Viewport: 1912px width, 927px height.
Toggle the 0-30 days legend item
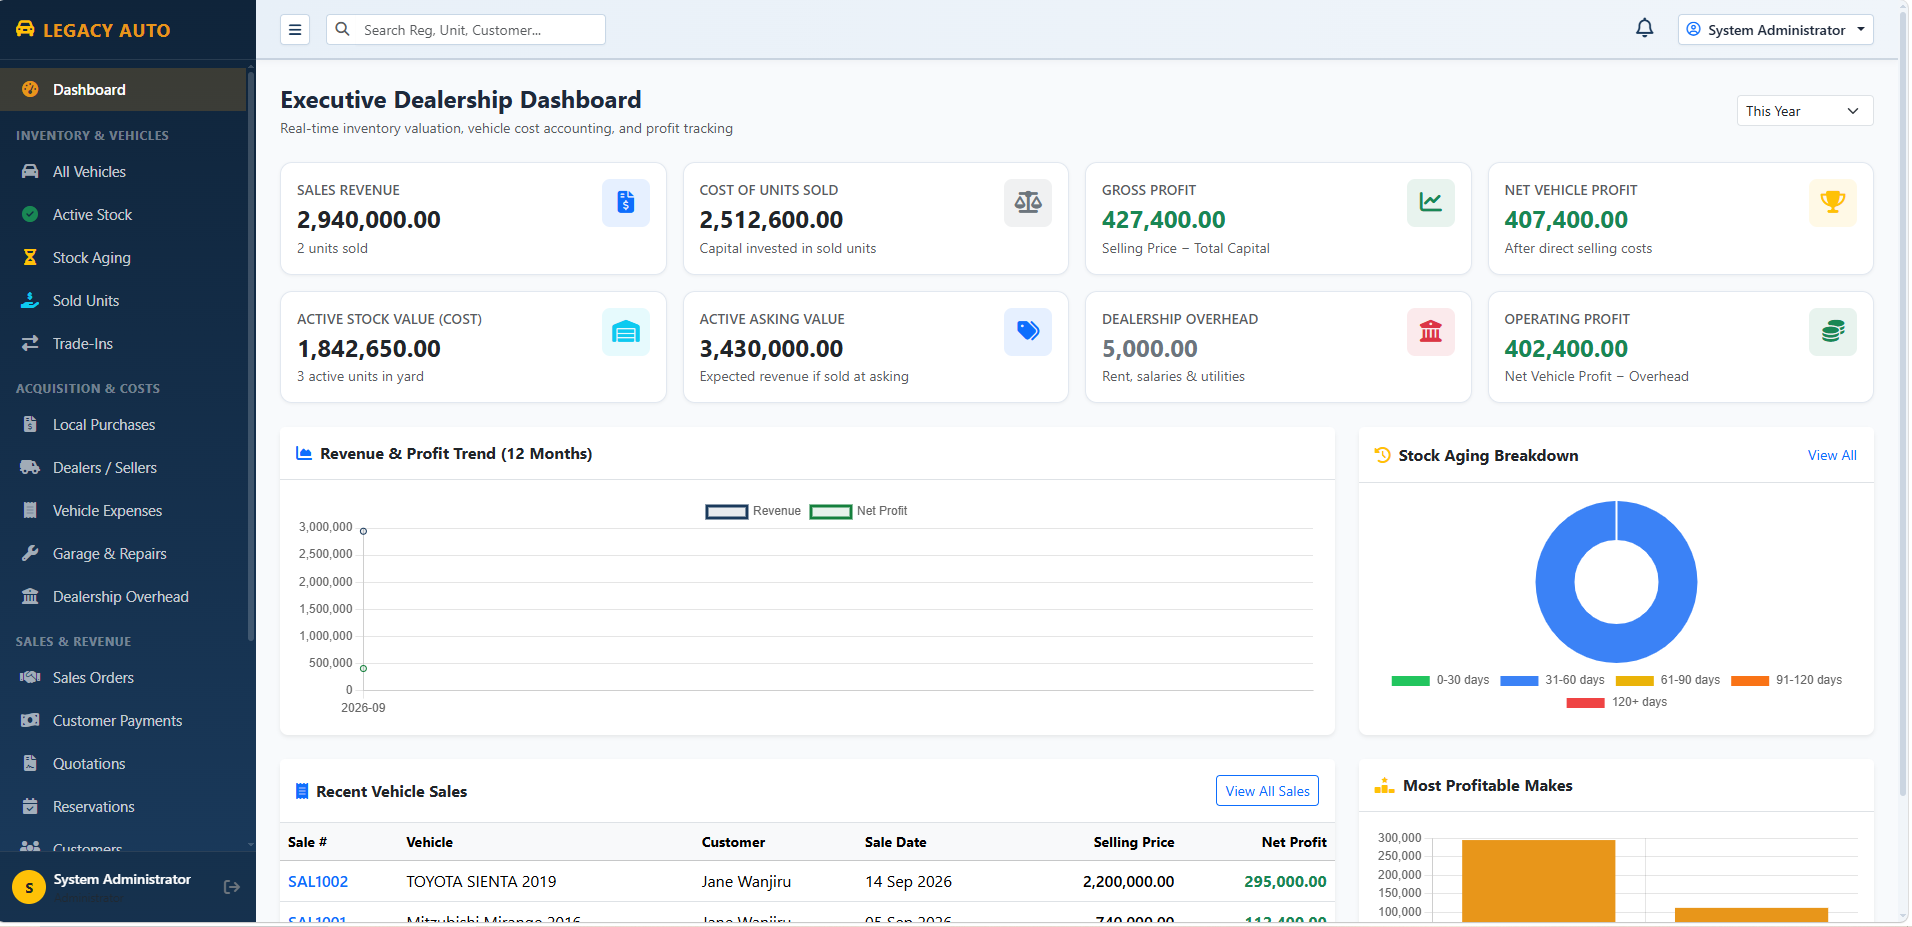tap(1440, 680)
